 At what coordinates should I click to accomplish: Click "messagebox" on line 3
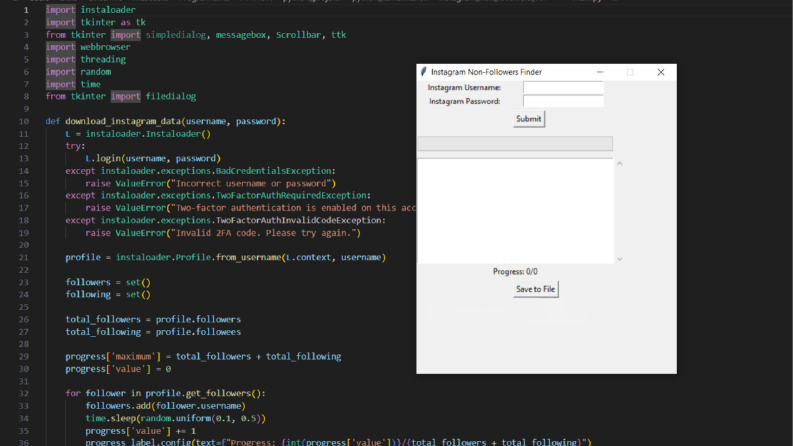pyautogui.click(x=241, y=35)
